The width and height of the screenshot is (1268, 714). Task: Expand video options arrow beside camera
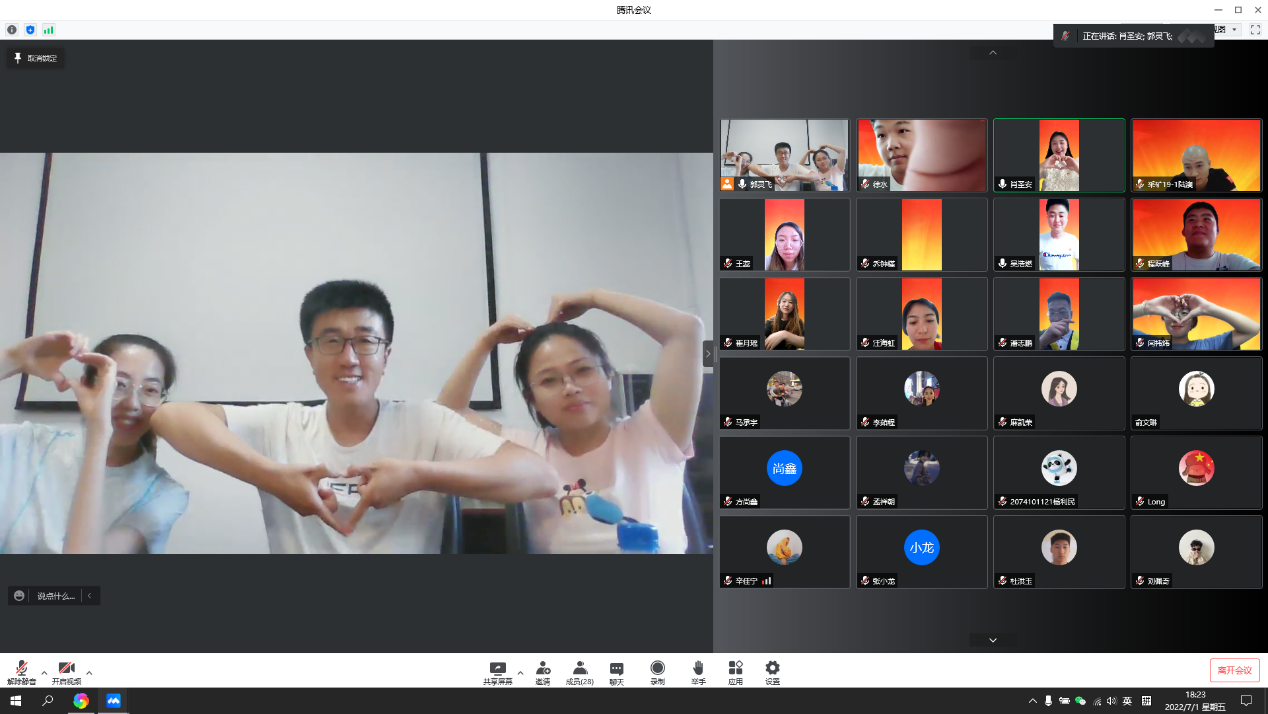point(89,672)
